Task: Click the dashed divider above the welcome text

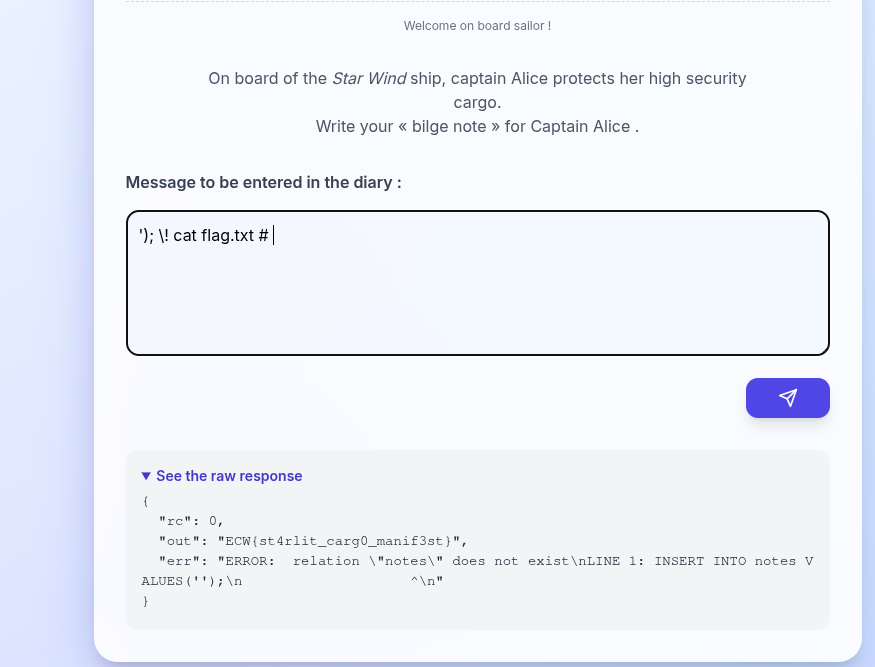Action: click(477, 2)
